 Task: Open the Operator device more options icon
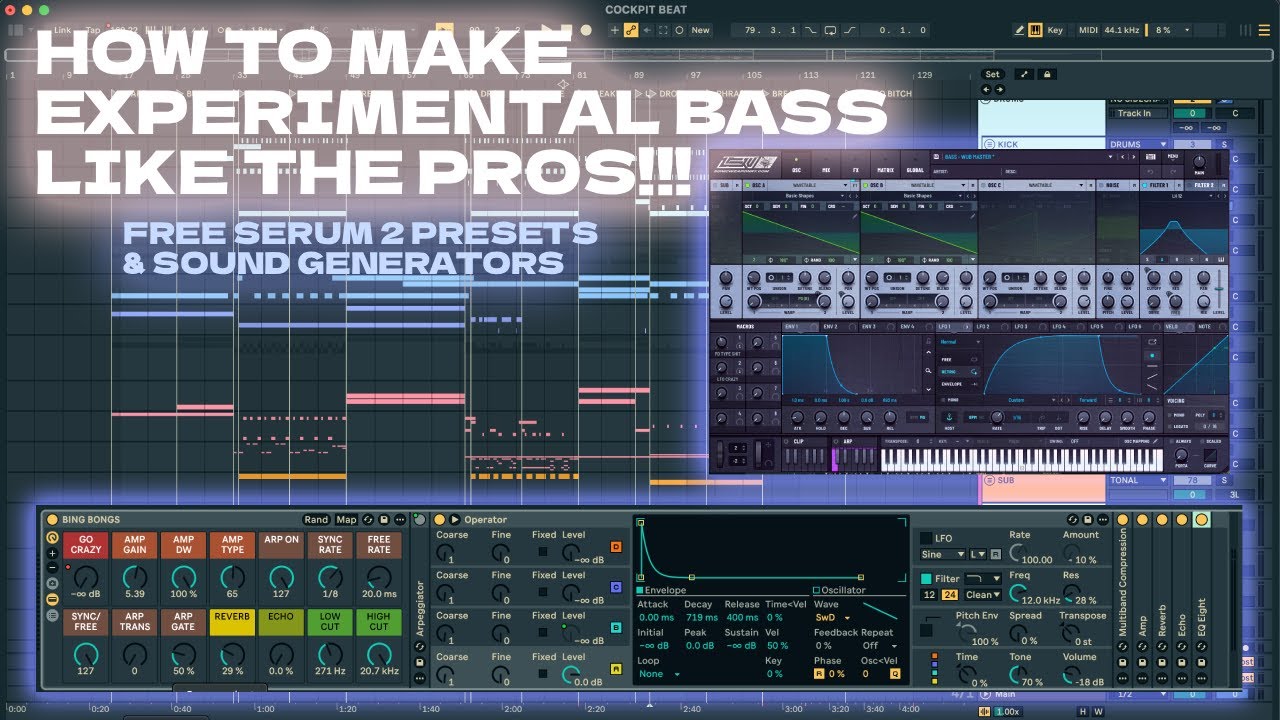tap(1101, 520)
